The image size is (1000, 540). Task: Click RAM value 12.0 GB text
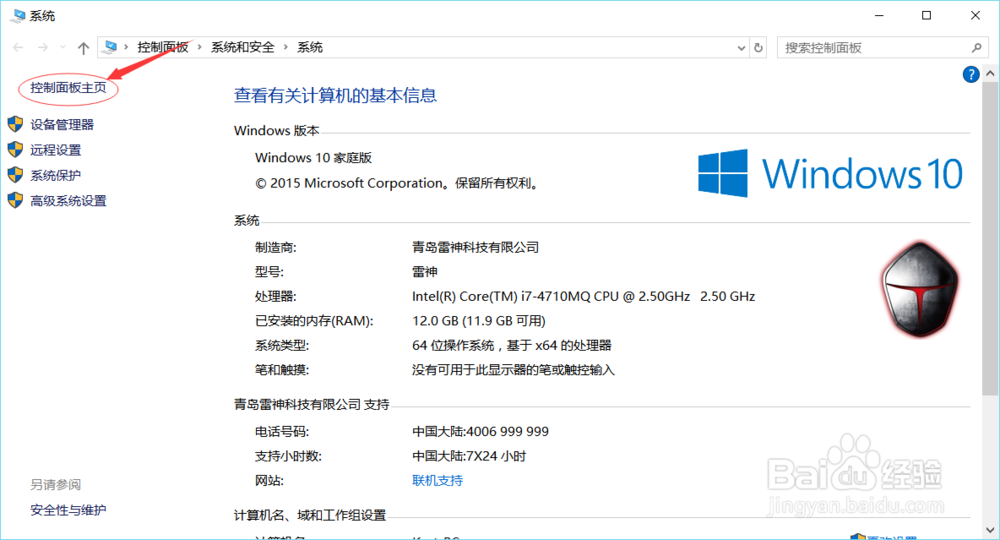click(x=479, y=321)
